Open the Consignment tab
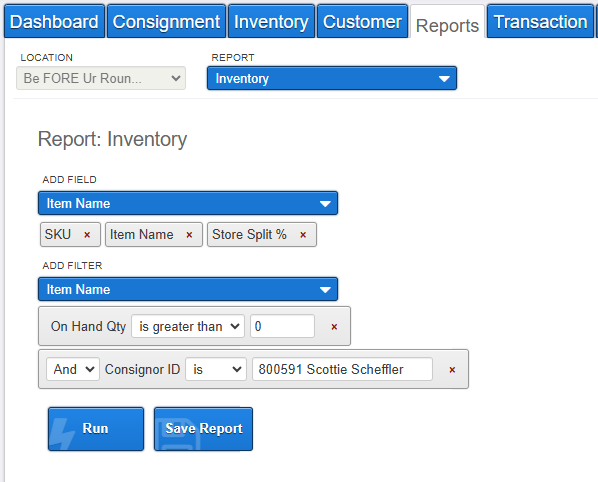The width and height of the screenshot is (598, 482). (166, 21)
